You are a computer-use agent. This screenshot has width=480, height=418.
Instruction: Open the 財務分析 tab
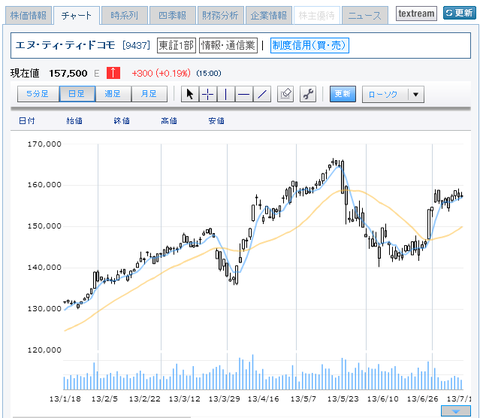tap(220, 15)
